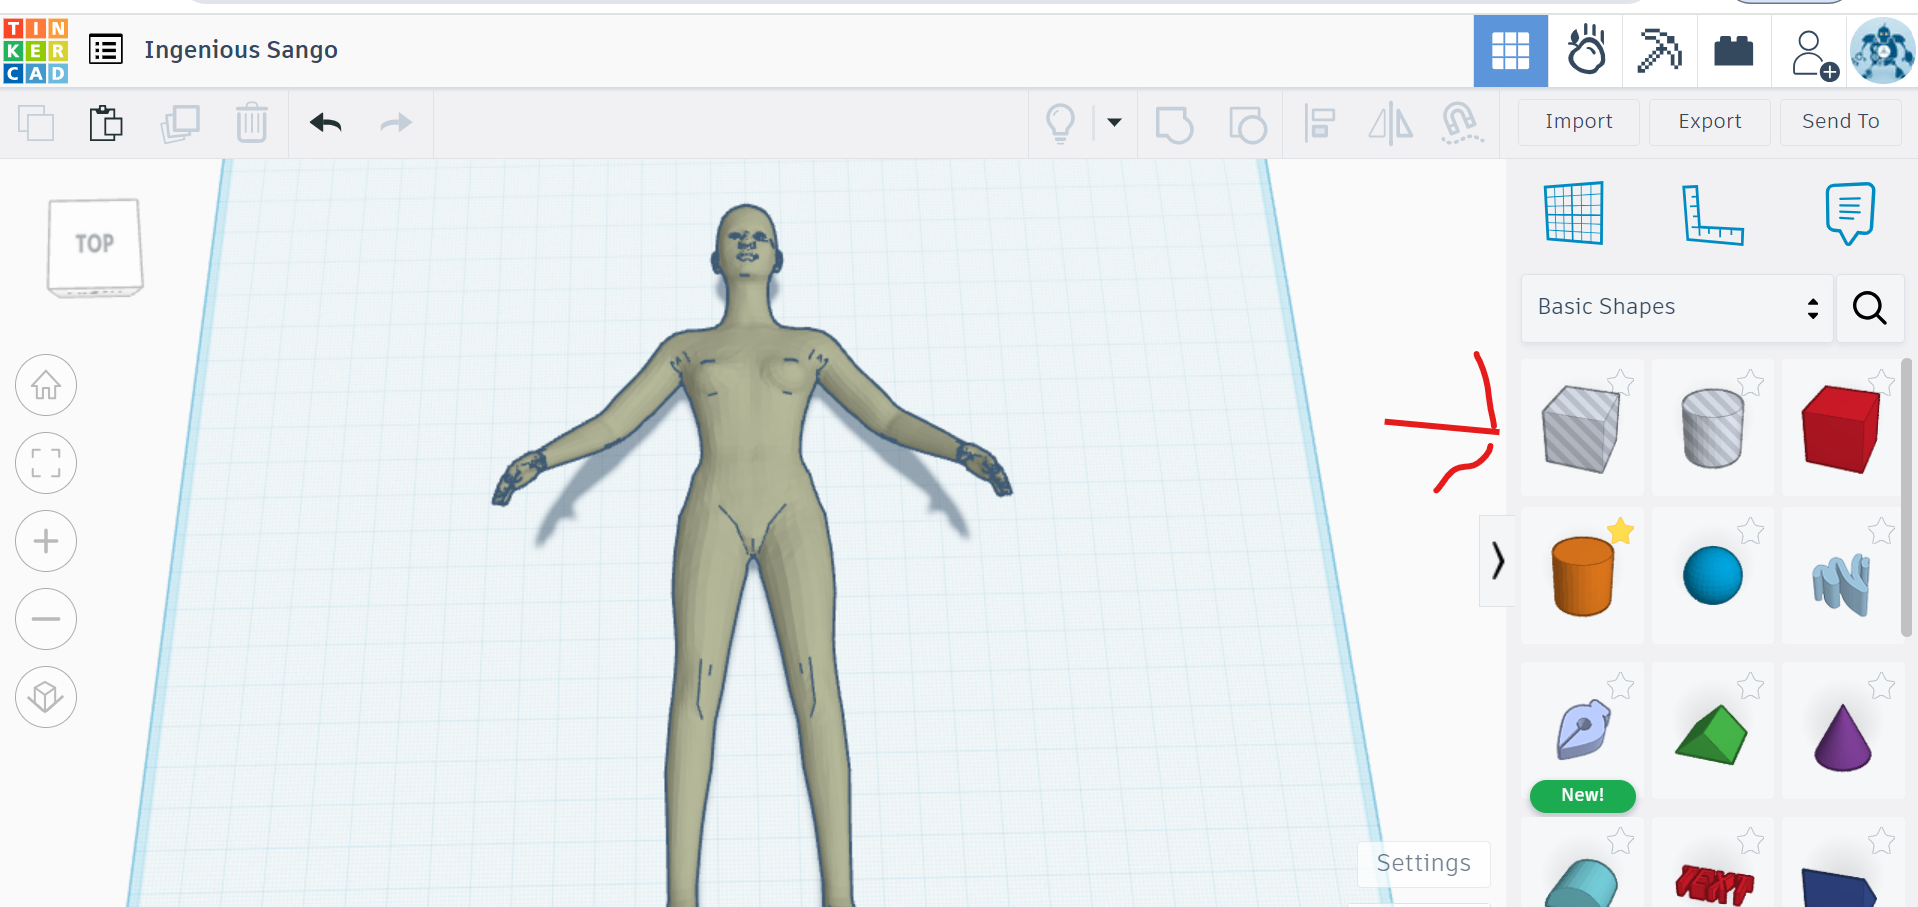The width and height of the screenshot is (1918, 907).
Task: Favorite the green Roof star
Action: point(1750,686)
